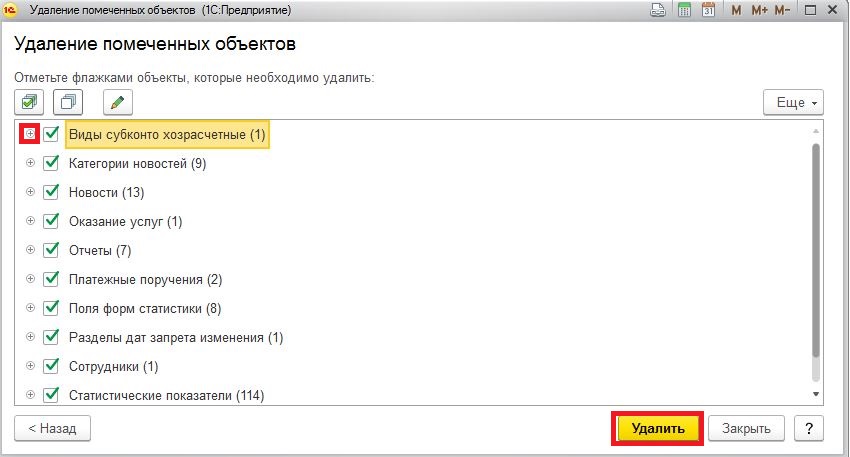Expand the Виды субконто хозрасчетные node
The width and height of the screenshot is (850, 457).
(30, 133)
